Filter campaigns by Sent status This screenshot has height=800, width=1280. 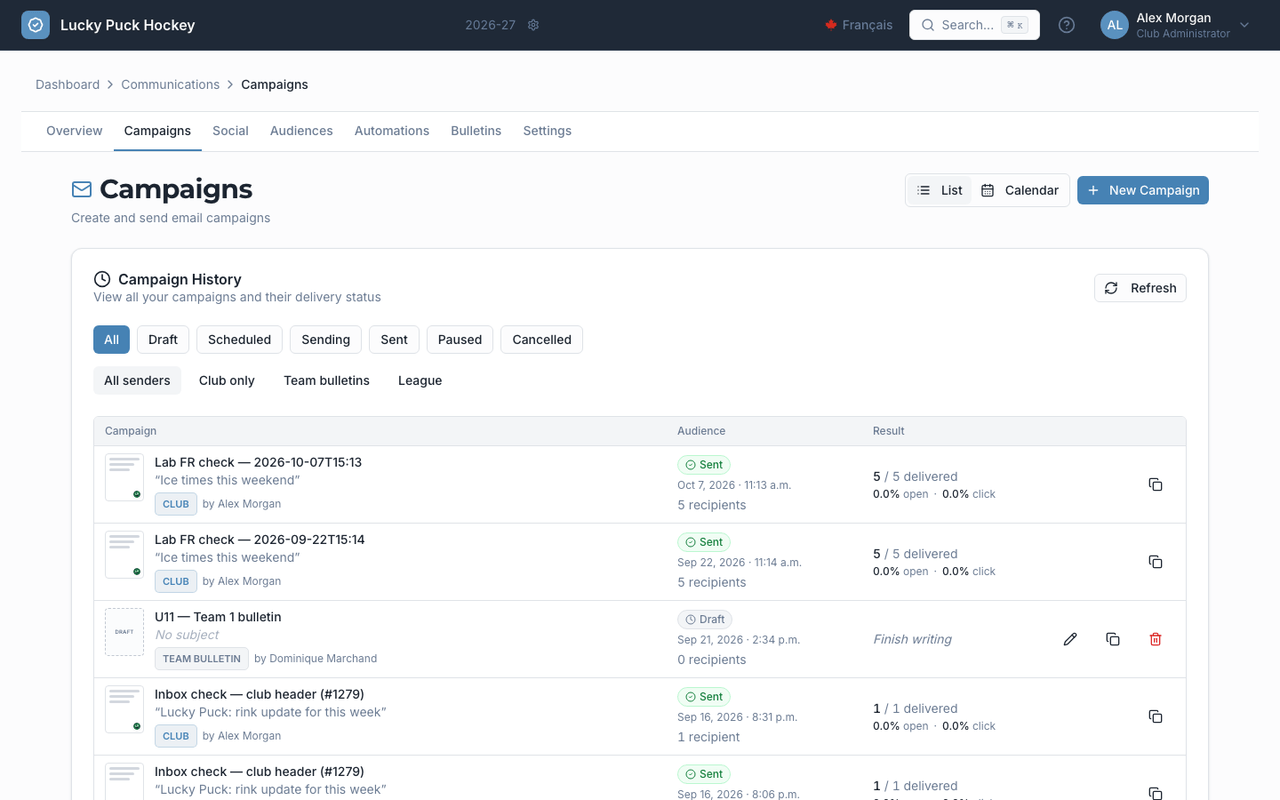coord(394,339)
